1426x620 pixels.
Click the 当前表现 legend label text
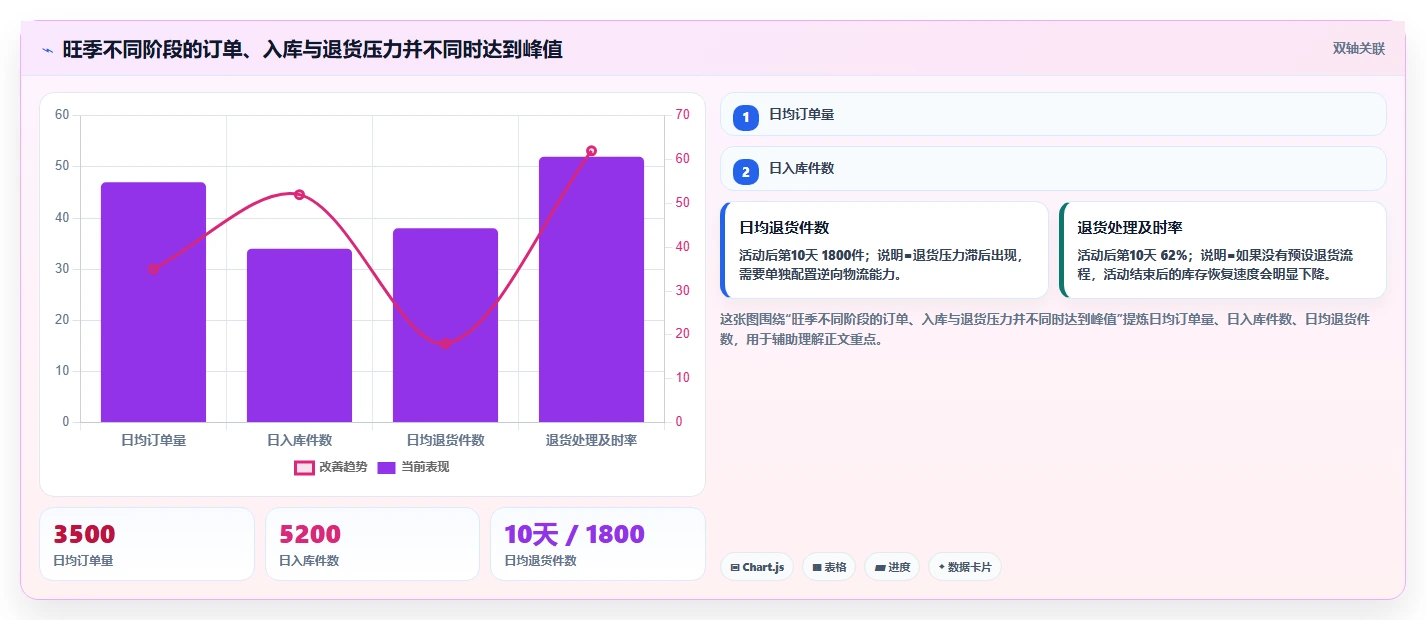pos(425,467)
